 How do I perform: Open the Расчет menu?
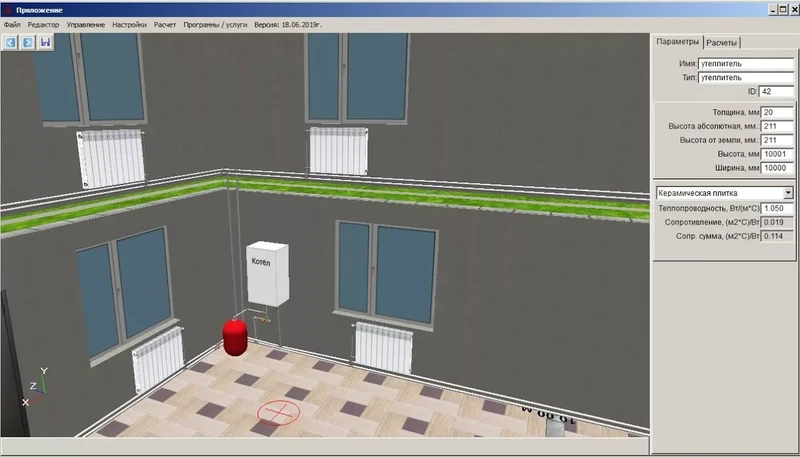(x=165, y=23)
